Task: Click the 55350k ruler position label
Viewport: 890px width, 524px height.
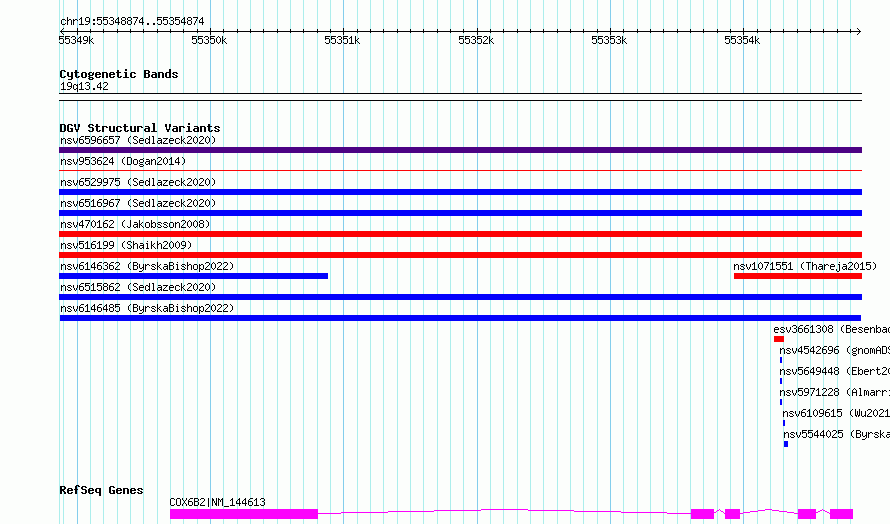Action: [x=209, y=40]
